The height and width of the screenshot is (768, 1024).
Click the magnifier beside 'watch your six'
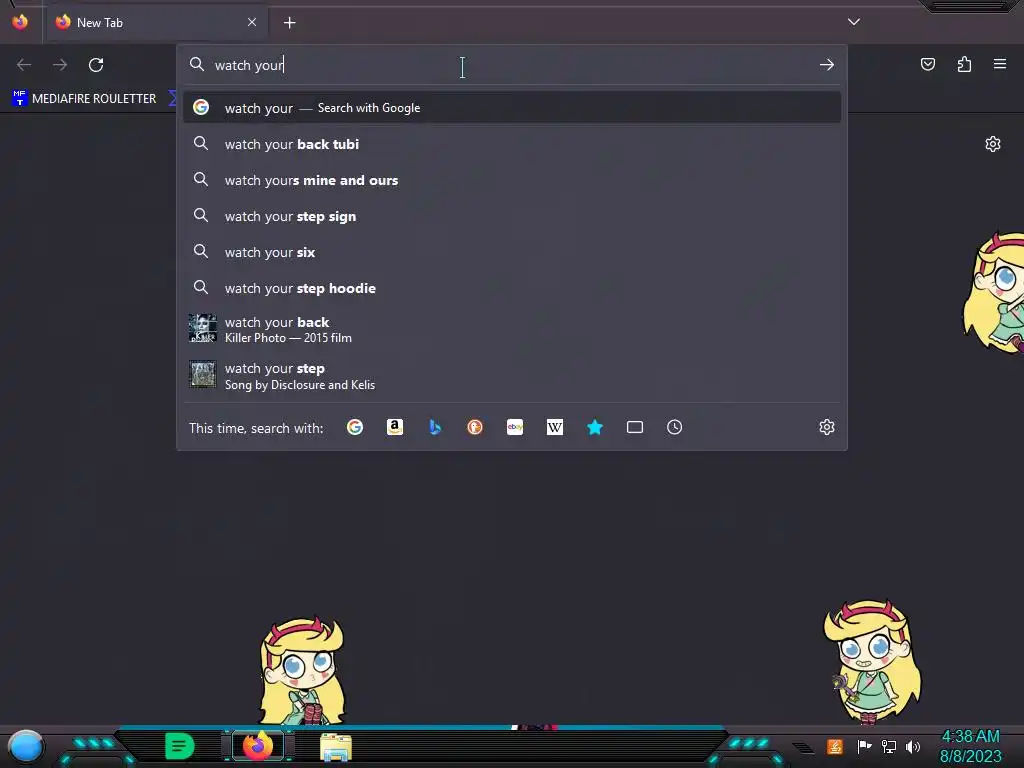[x=200, y=251]
